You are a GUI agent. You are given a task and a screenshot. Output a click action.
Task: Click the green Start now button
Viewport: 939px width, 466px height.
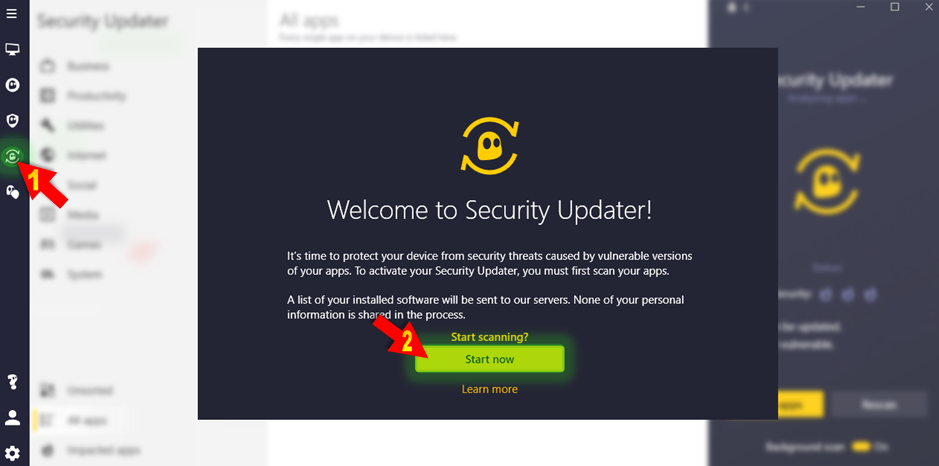point(489,359)
